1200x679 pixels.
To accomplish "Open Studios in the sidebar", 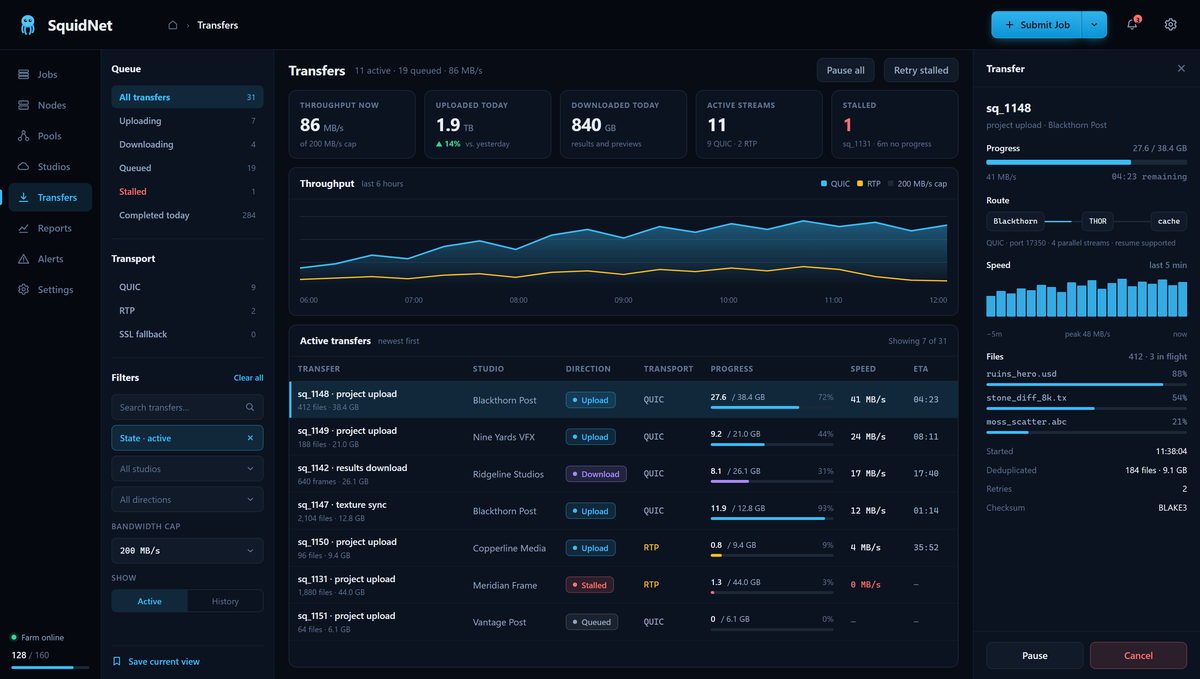I will coord(50,167).
